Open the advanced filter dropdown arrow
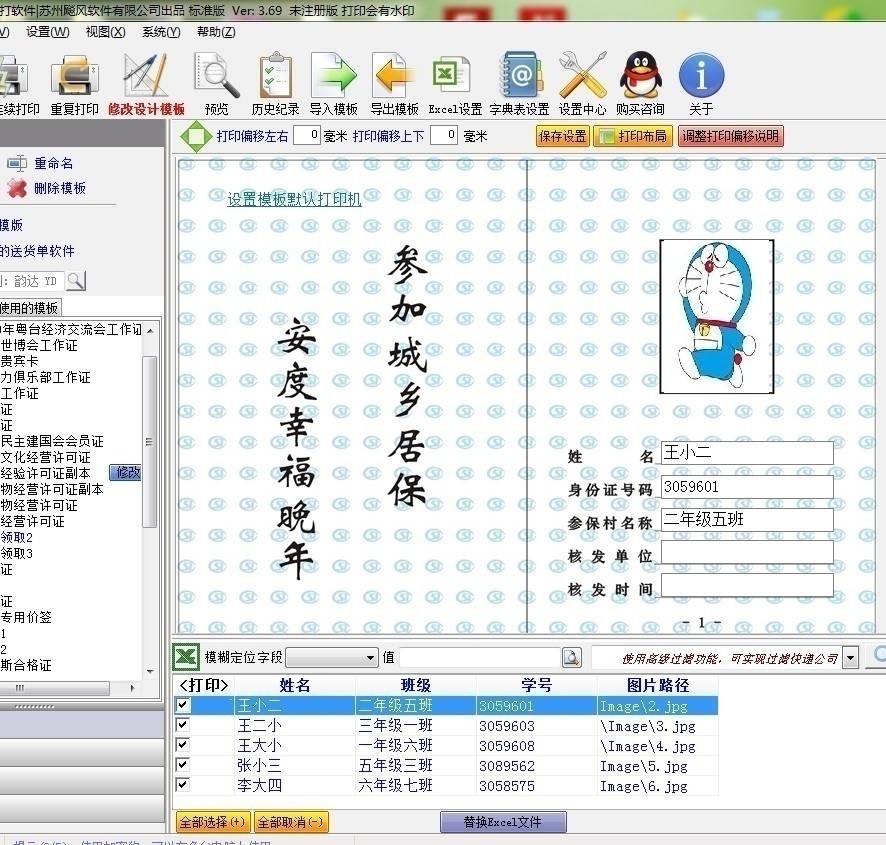Viewport: 886px width, 845px height. tap(848, 657)
